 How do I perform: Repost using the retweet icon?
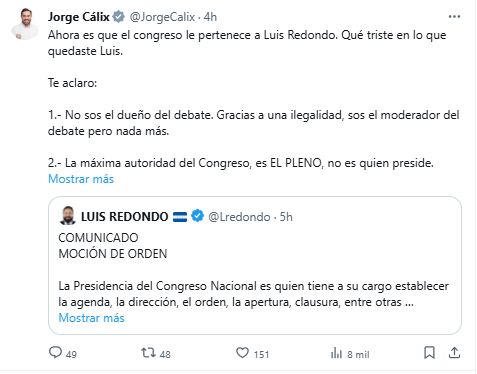[x=148, y=352]
